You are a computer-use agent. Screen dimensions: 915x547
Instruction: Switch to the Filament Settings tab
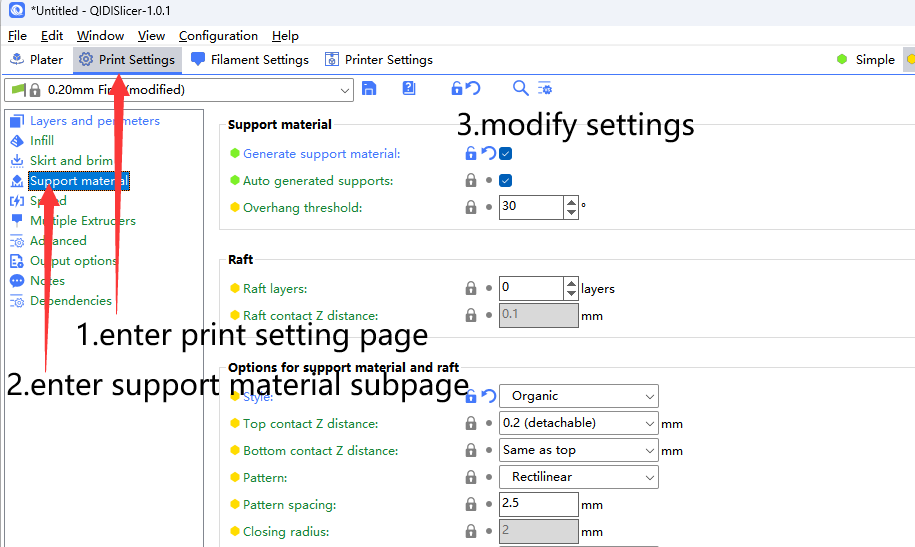coord(250,60)
